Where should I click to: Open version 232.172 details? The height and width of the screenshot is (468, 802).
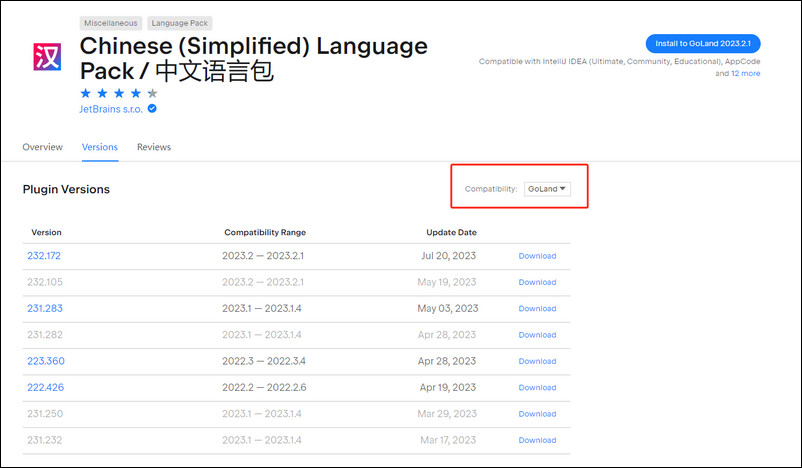[44, 256]
